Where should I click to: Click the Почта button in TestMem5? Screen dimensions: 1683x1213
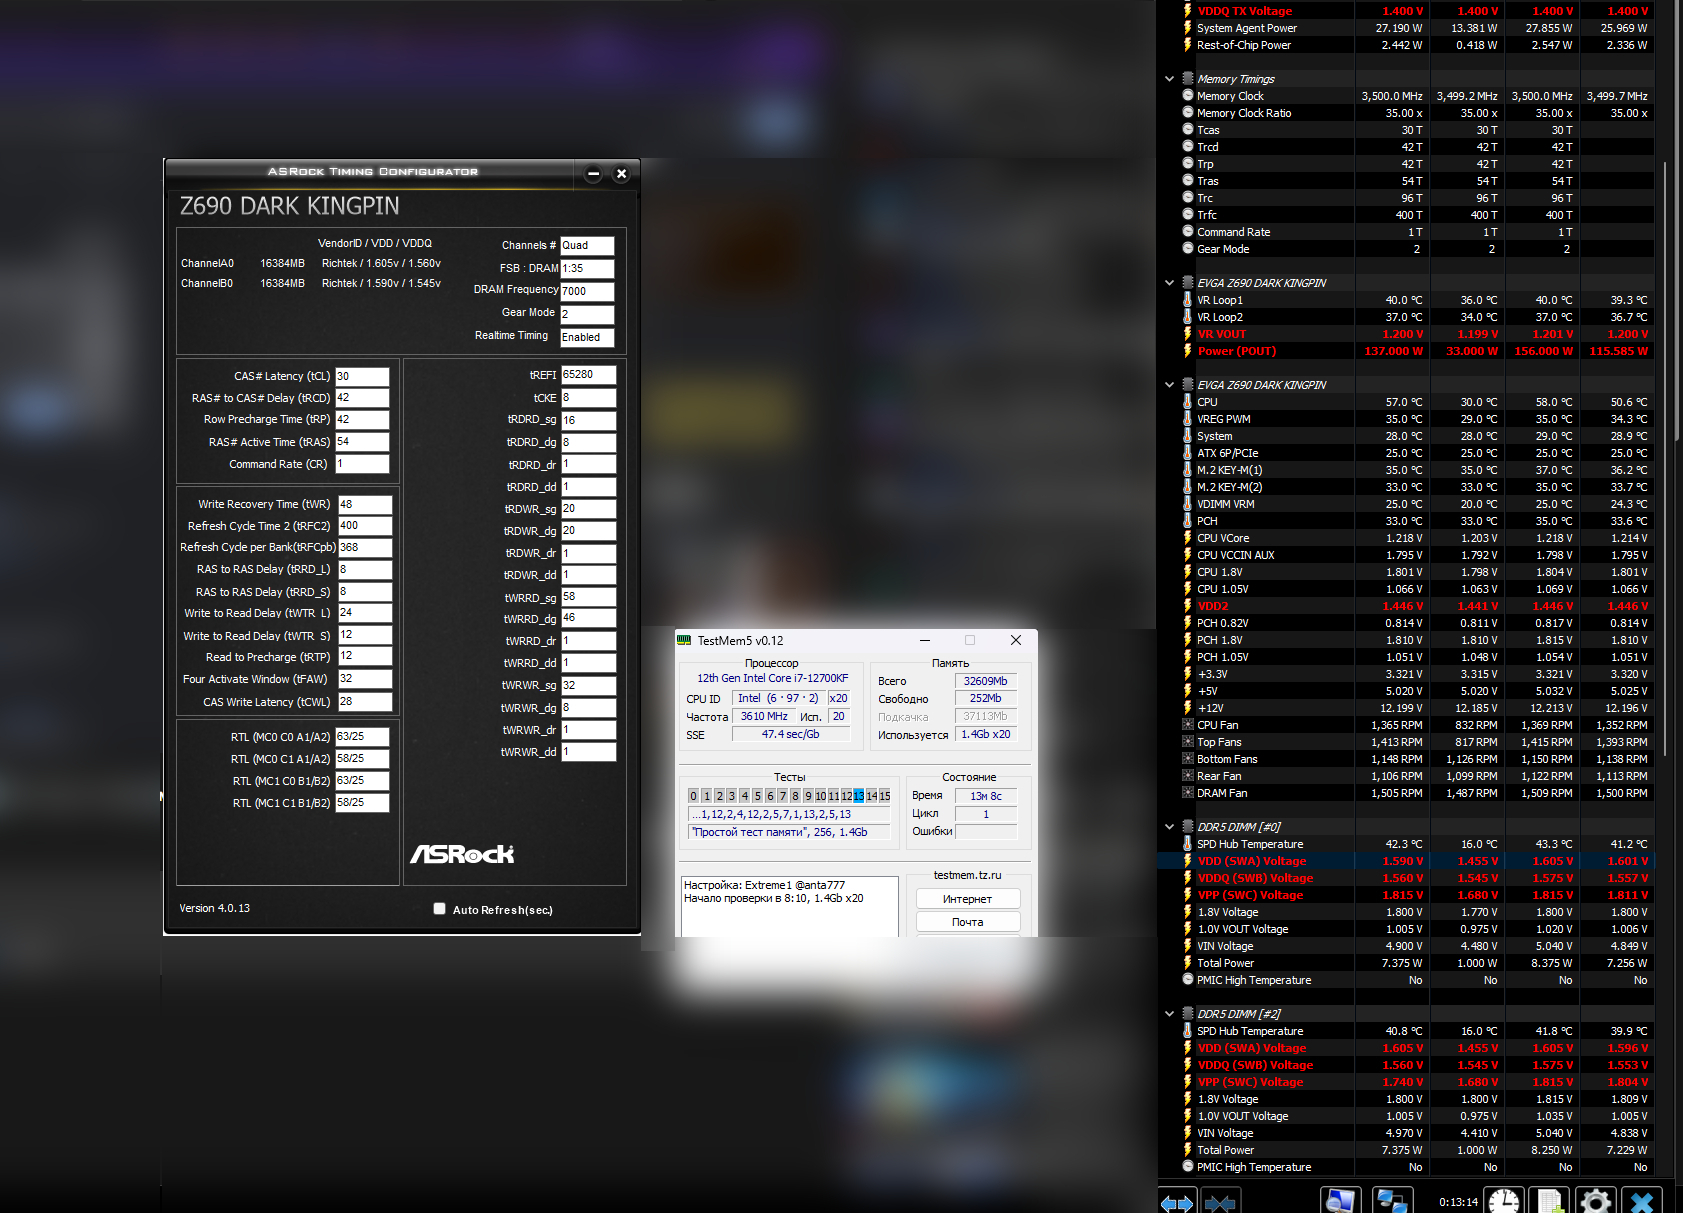[968, 922]
